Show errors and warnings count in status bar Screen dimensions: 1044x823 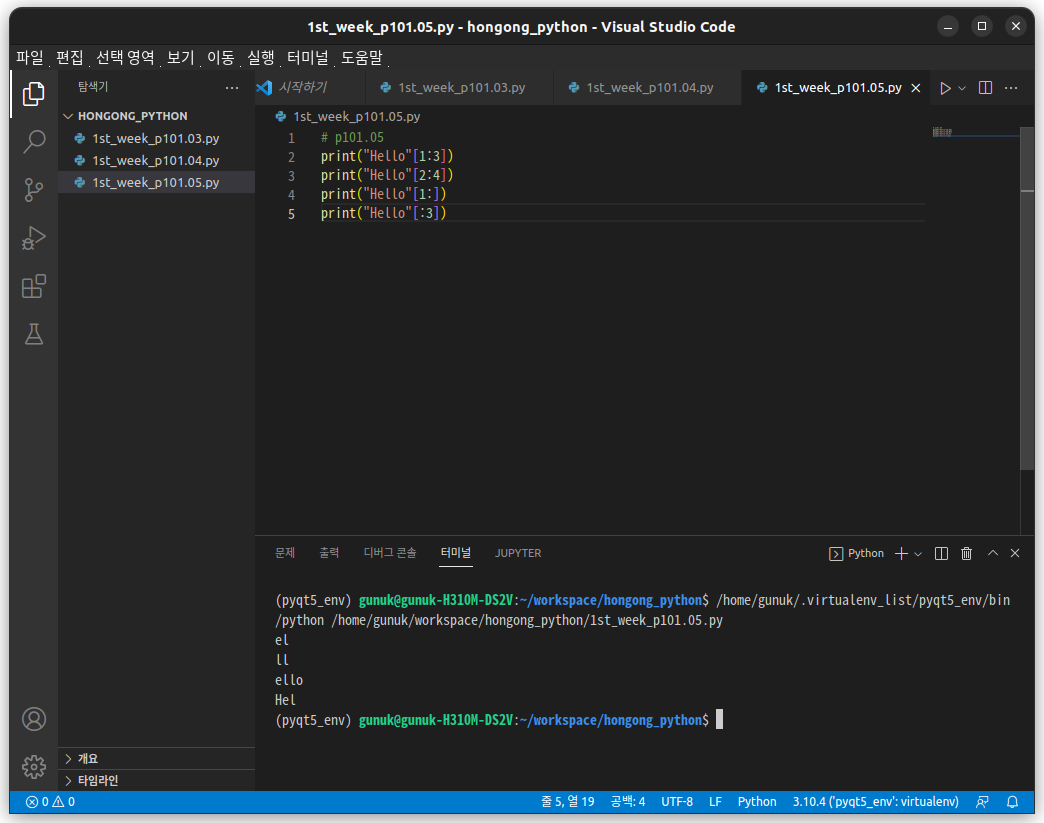[x=51, y=802]
